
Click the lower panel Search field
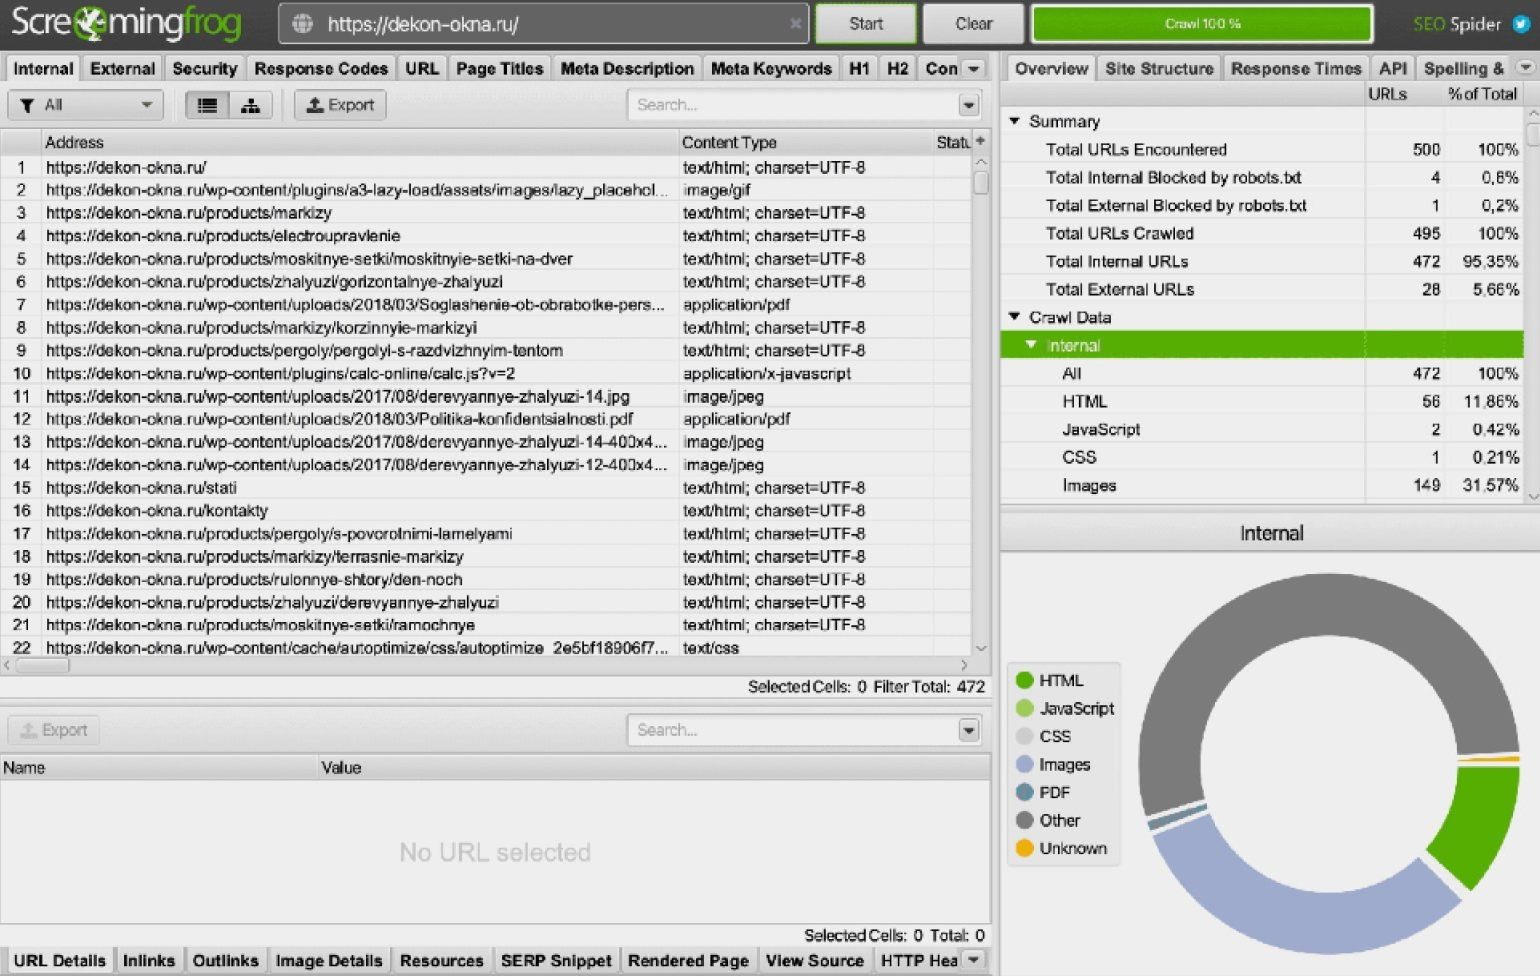pyautogui.click(x=790, y=730)
